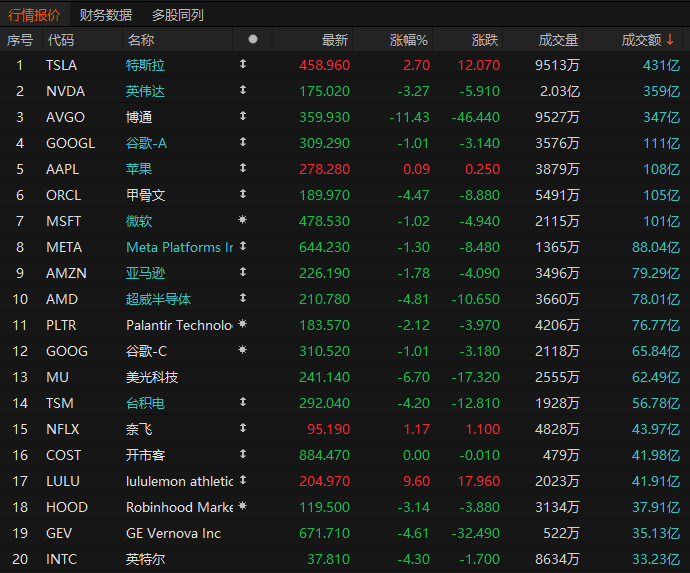
Task: Select the AVGO ticker code
Action: click(x=65, y=117)
